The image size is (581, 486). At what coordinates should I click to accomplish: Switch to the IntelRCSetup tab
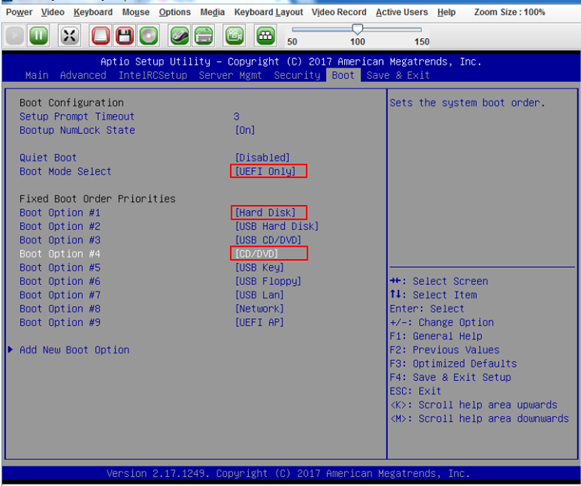[x=153, y=75]
